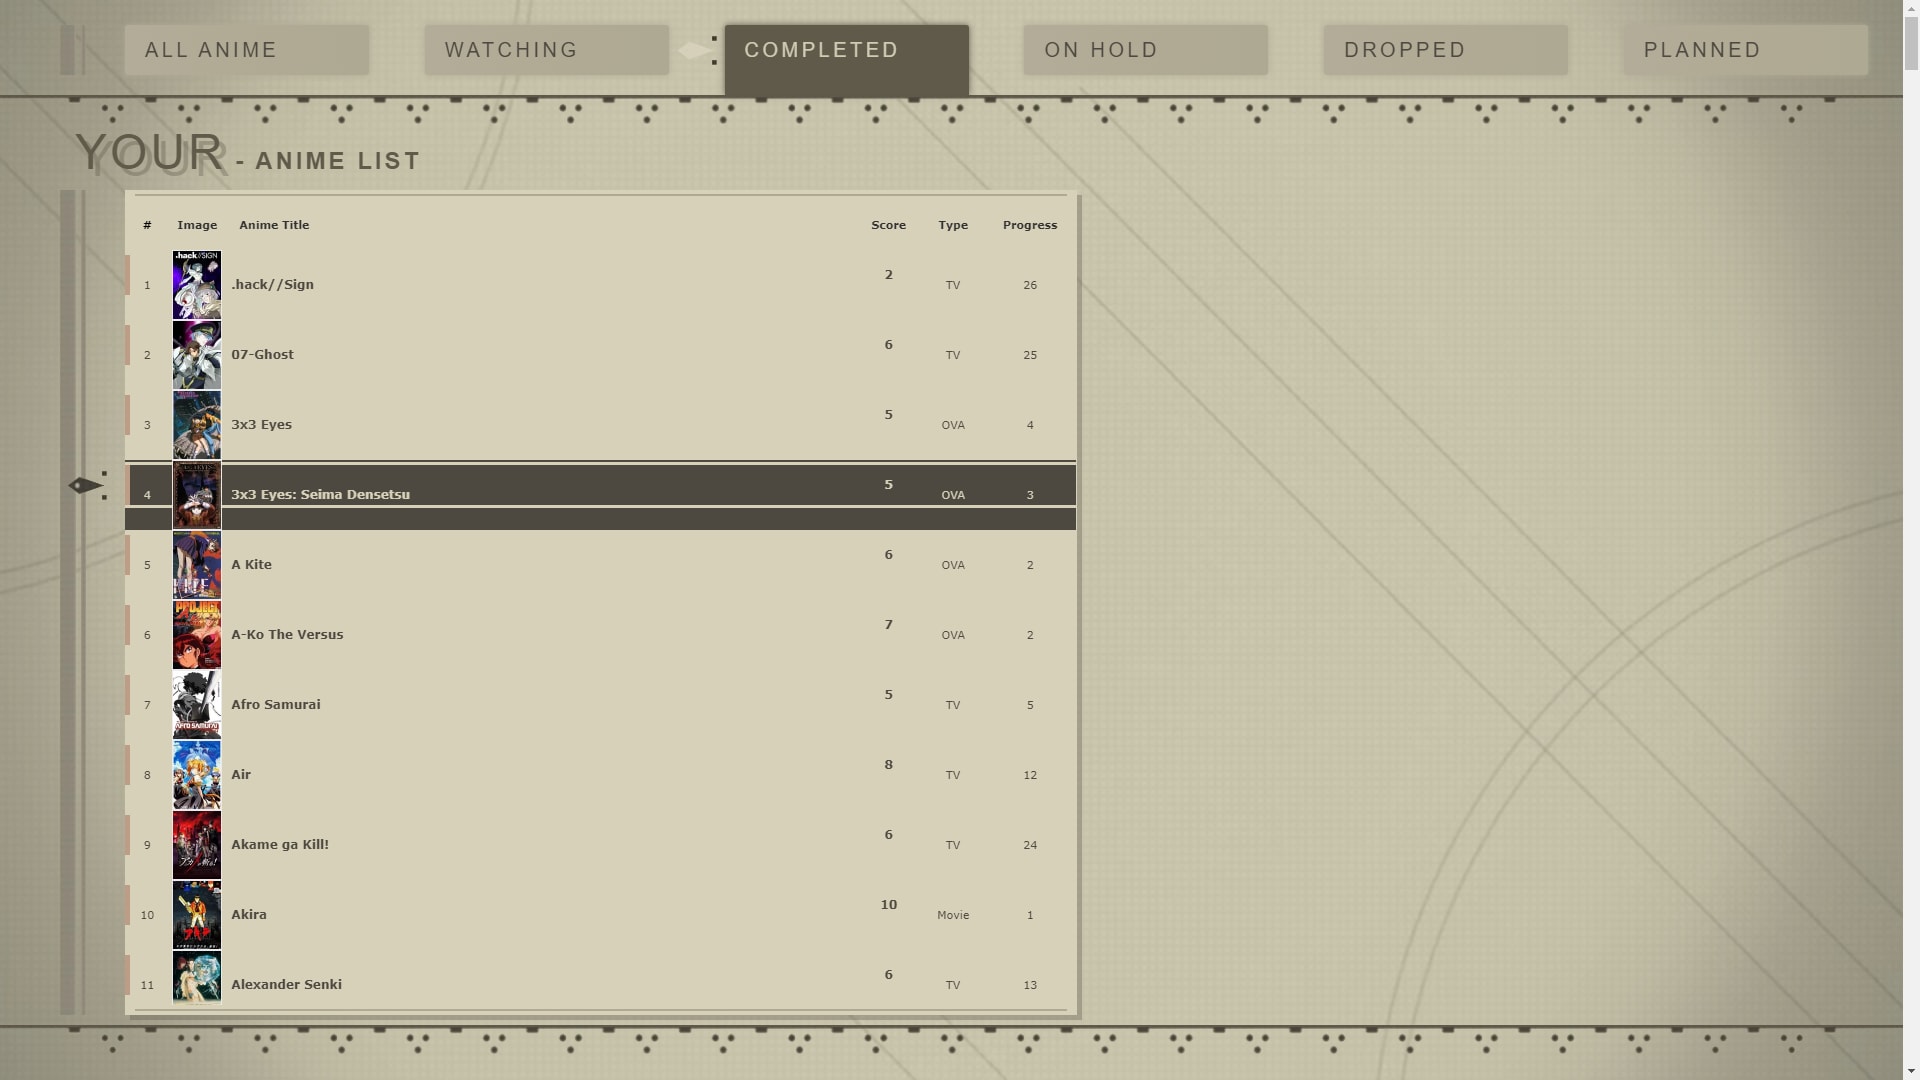Click the 3x3 Eyes cover thumbnail

[x=197, y=425]
